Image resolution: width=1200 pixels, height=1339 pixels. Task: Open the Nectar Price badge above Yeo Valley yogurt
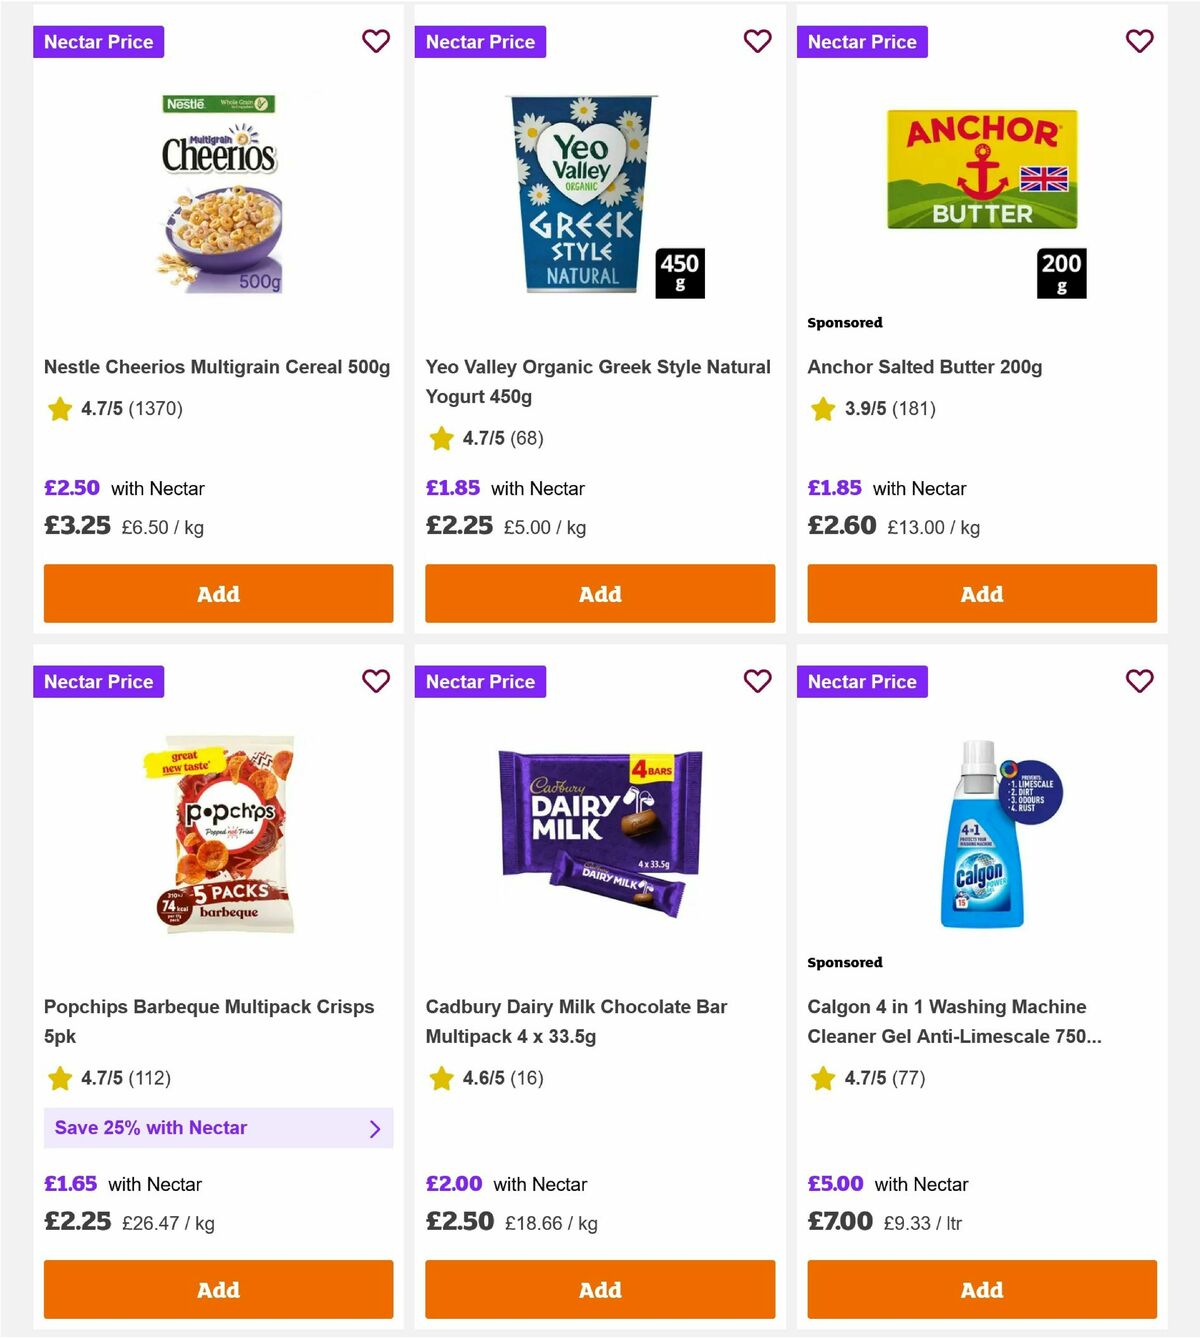click(x=480, y=41)
